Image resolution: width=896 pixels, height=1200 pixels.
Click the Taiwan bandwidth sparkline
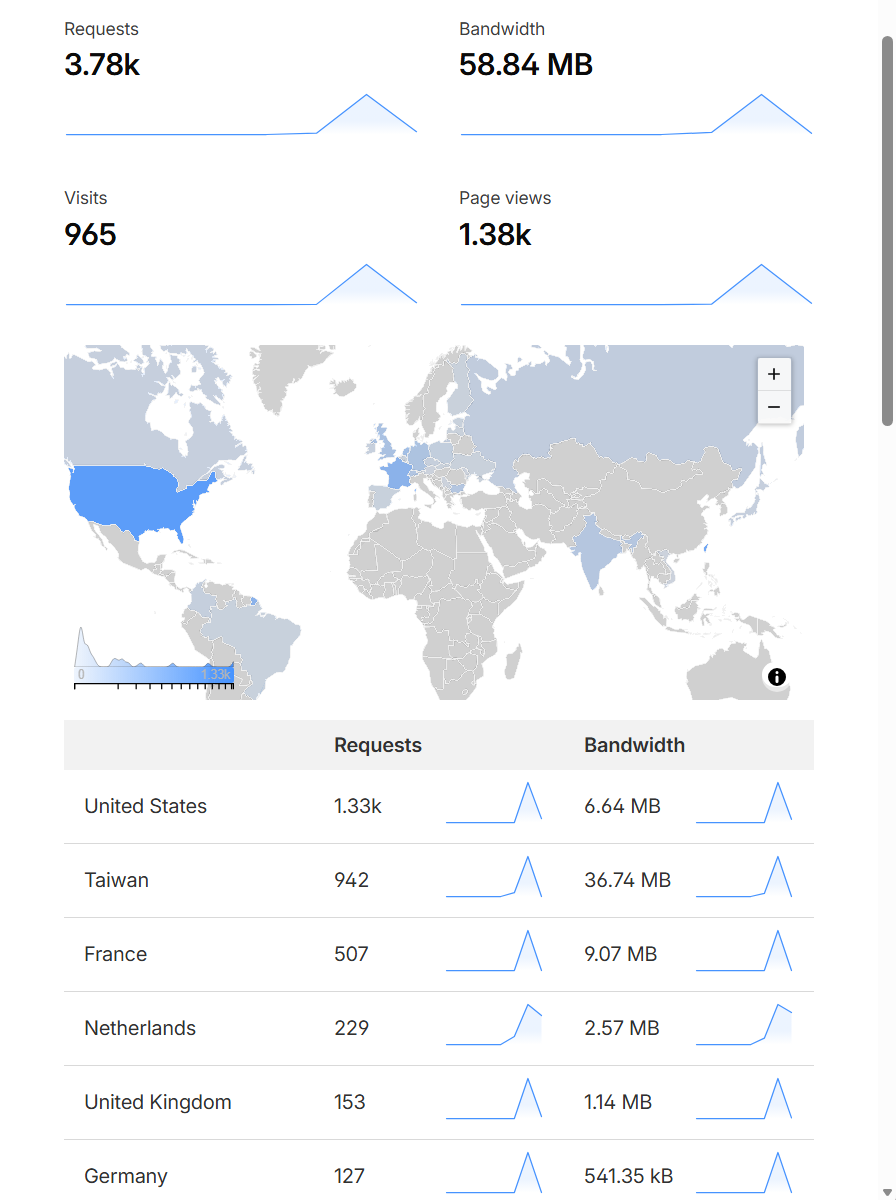pyautogui.click(x=744, y=877)
